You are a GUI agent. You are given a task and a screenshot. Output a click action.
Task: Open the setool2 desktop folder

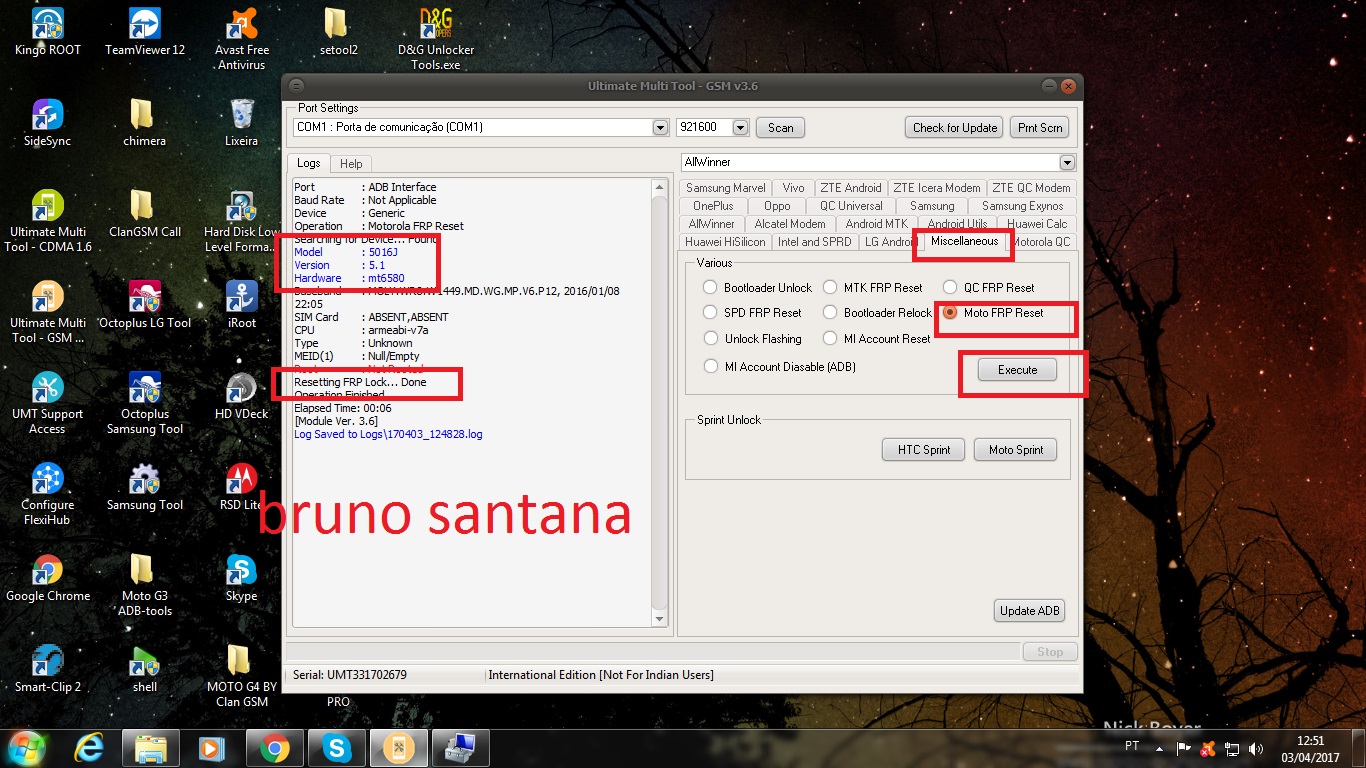[338, 32]
